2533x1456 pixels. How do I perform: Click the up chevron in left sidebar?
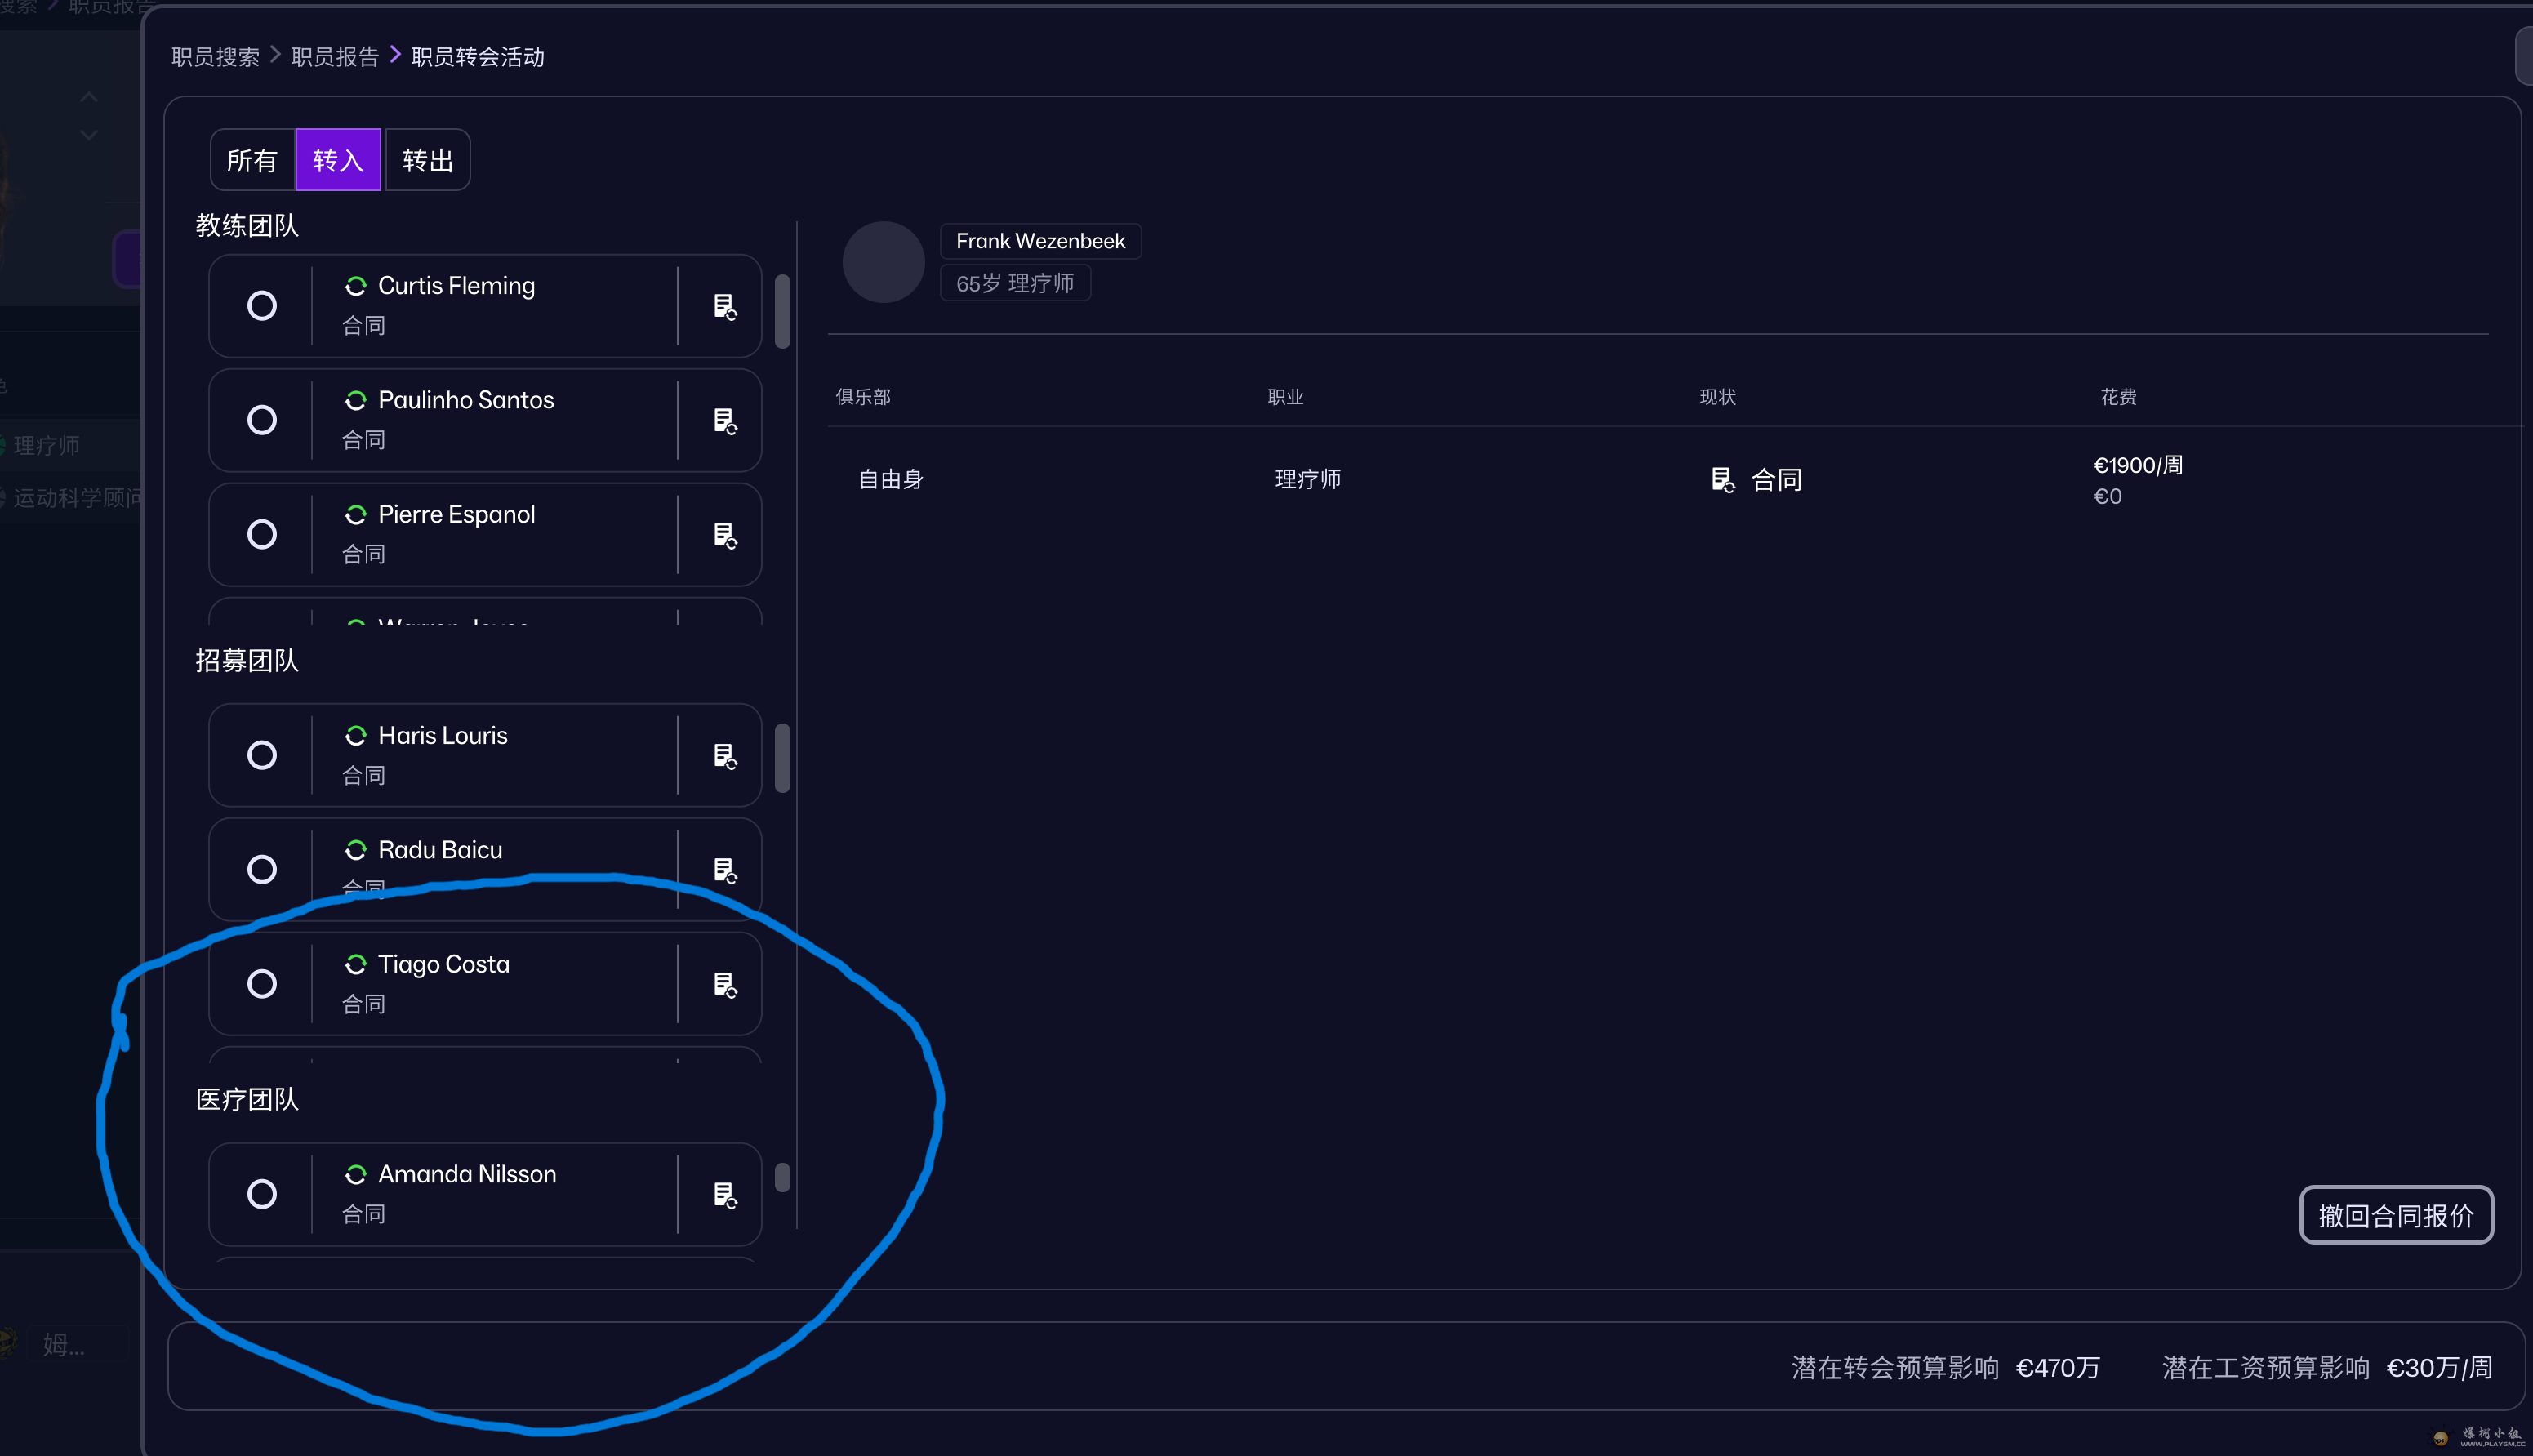[89, 98]
